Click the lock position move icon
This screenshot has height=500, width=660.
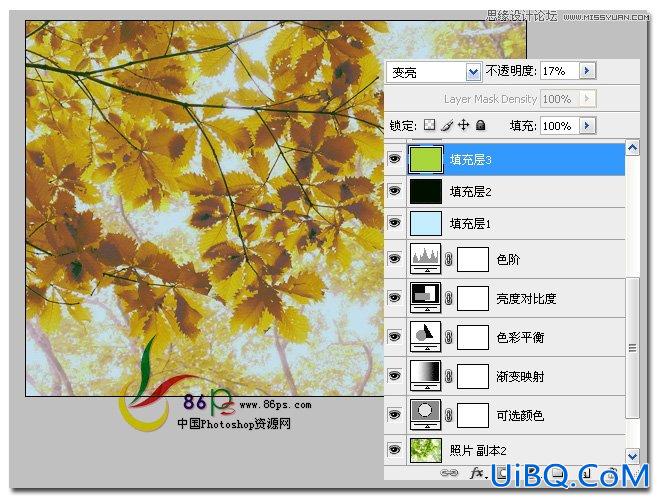point(463,125)
